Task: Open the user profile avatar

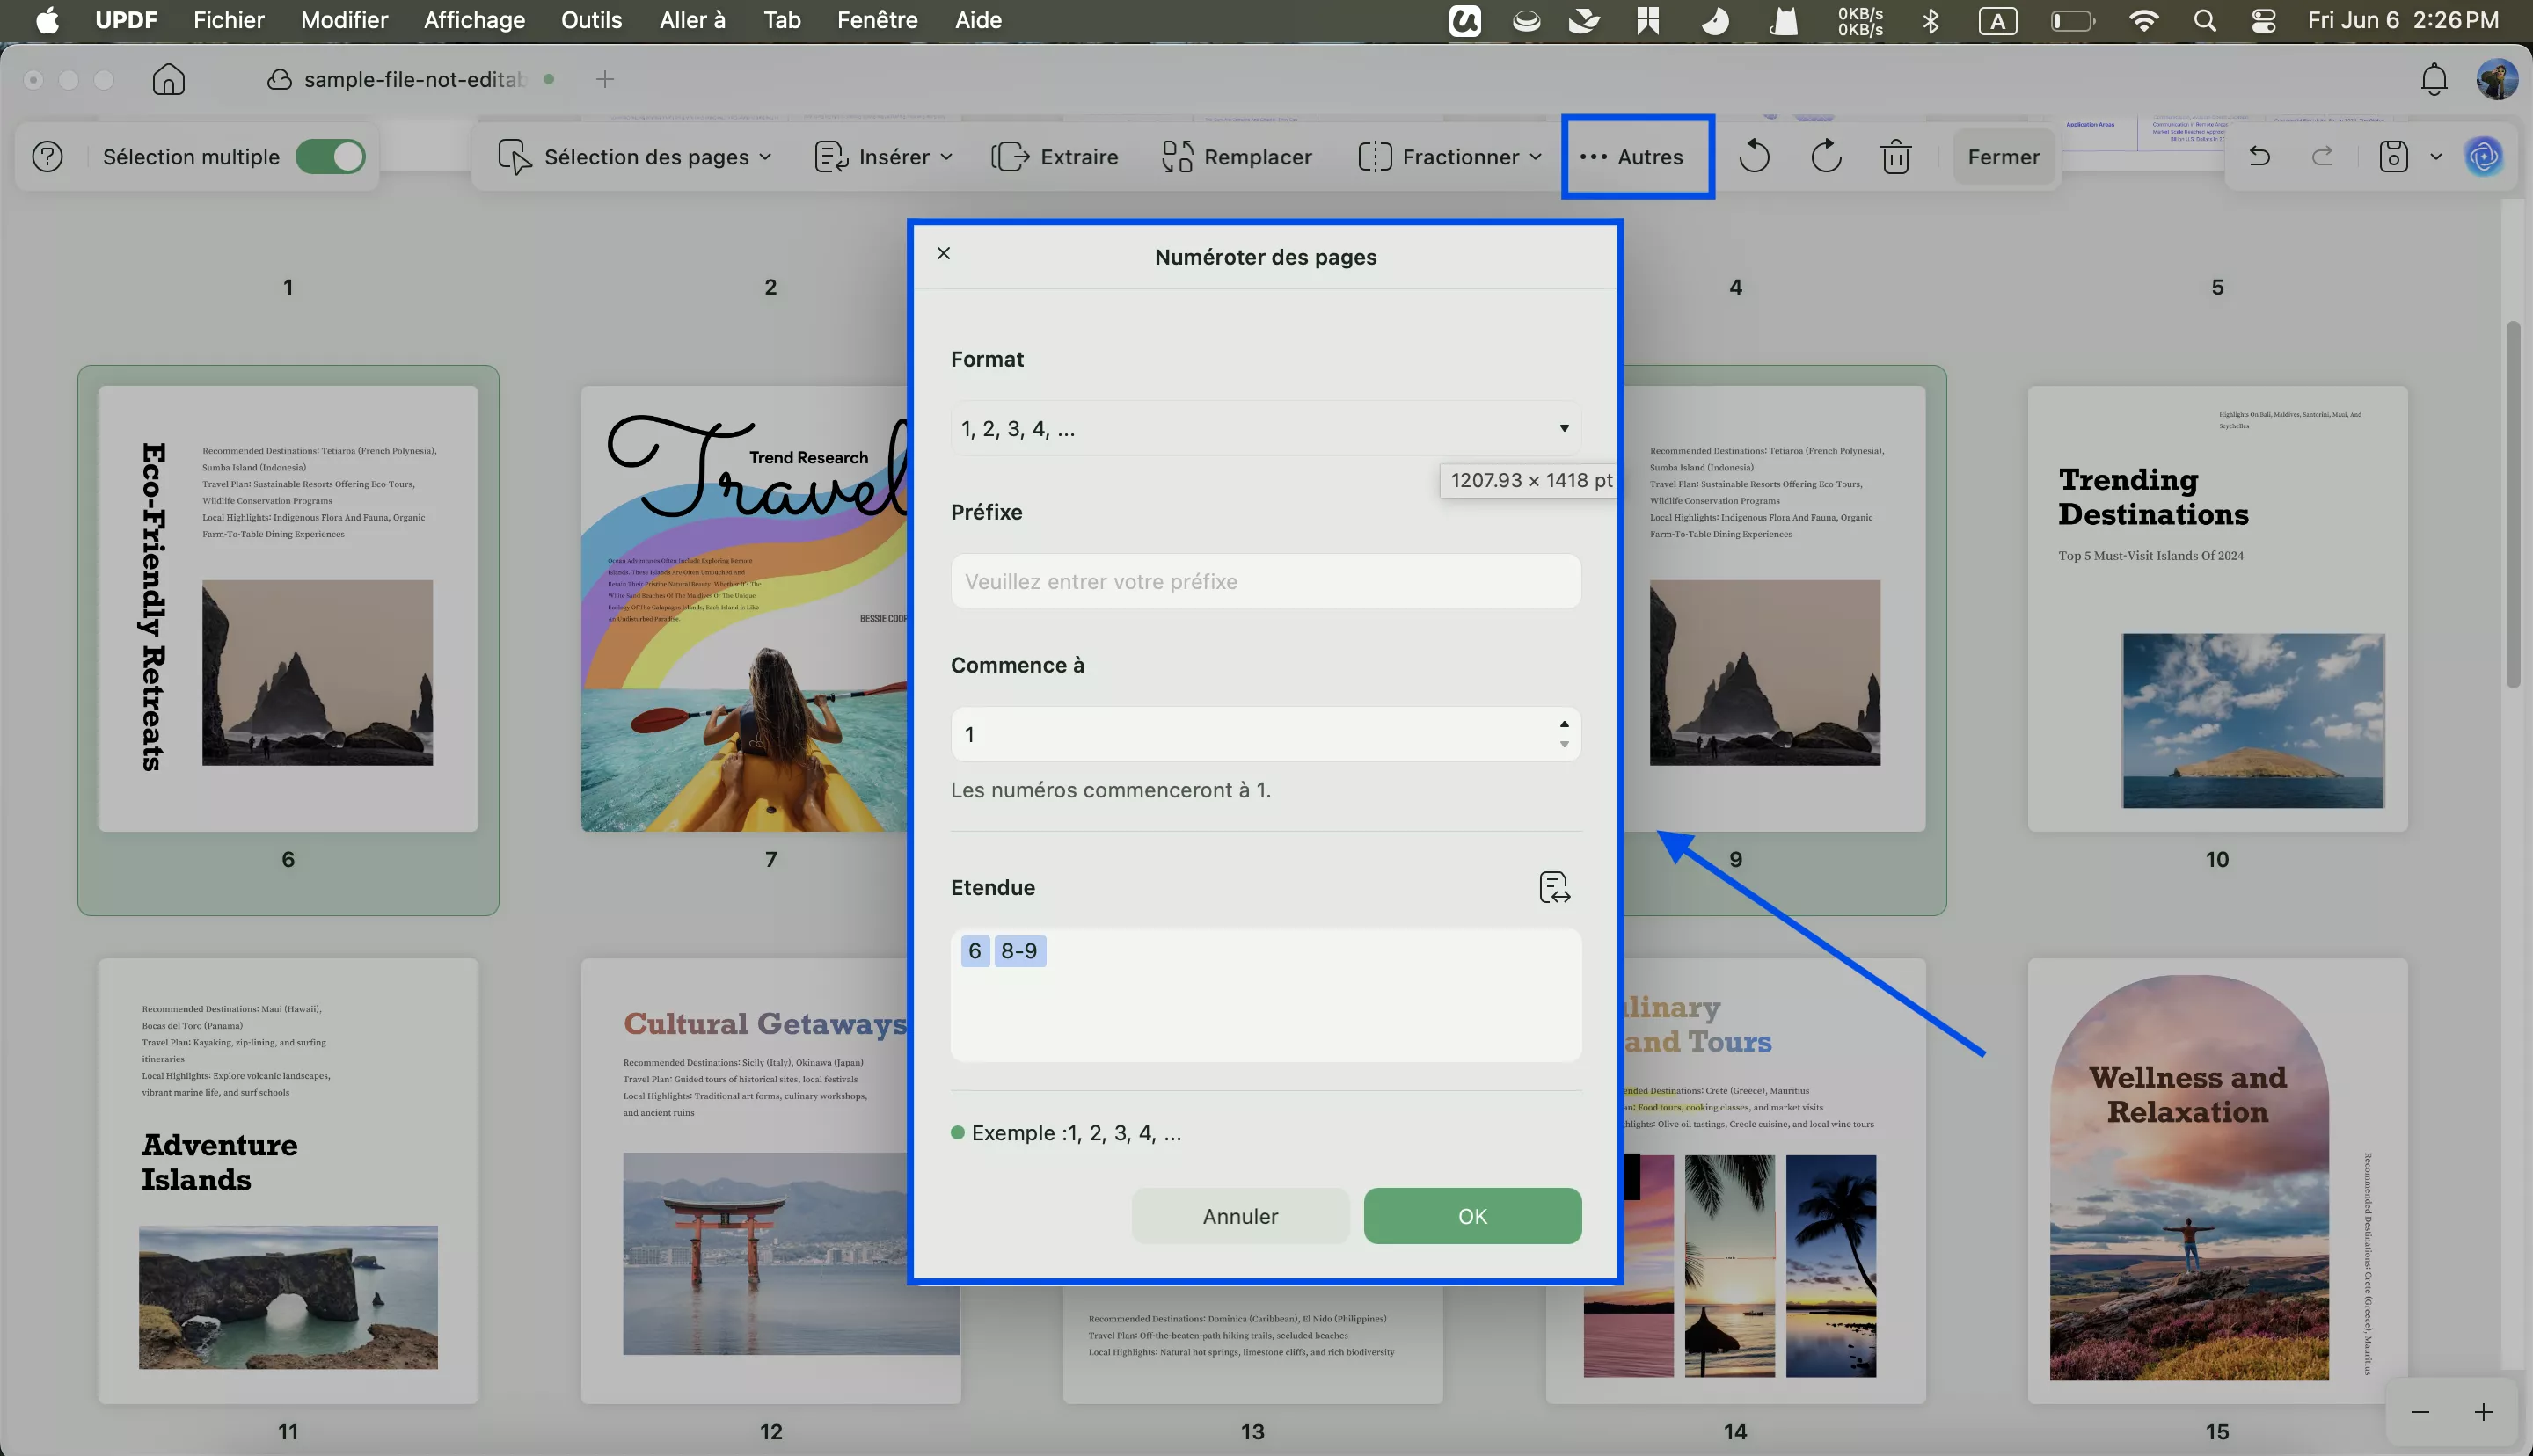Action: pos(2496,79)
